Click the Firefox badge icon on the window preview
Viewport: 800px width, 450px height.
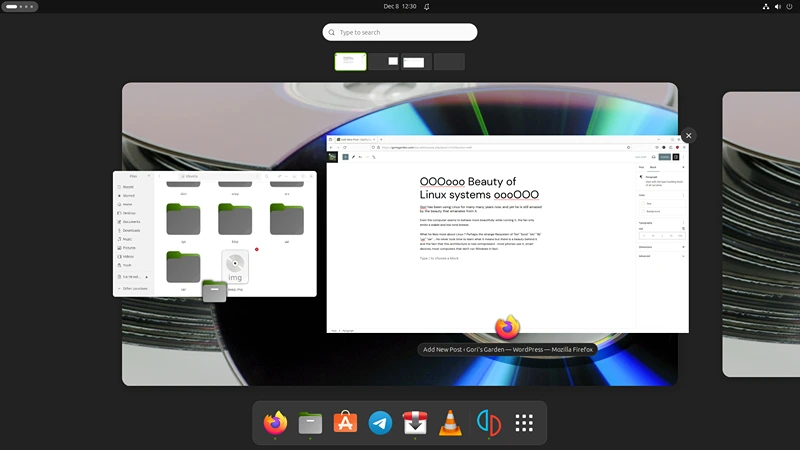click(507, 328)
